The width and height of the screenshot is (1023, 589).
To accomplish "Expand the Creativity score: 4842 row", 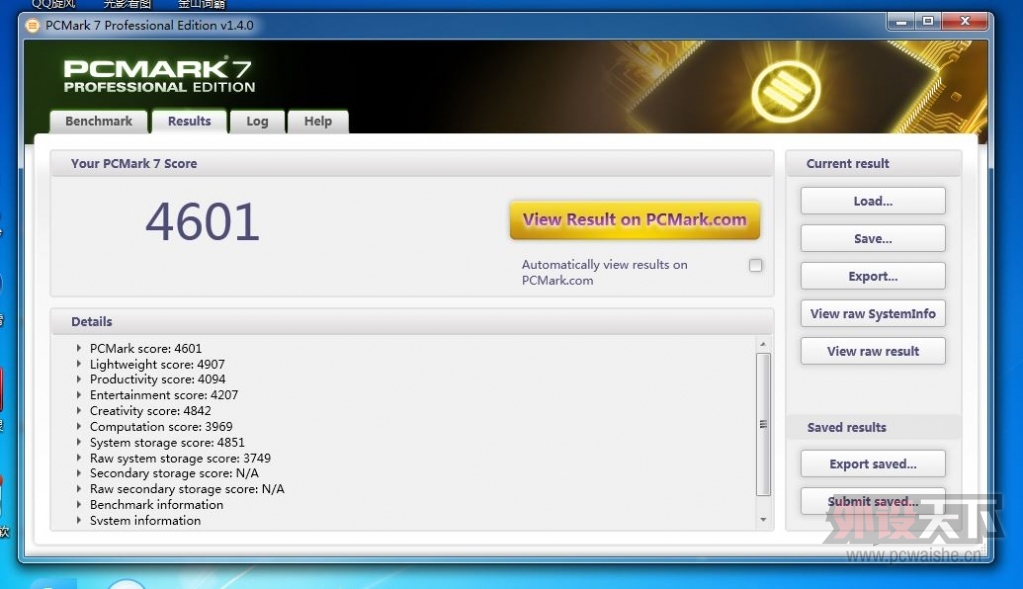I will pos(79,410).
